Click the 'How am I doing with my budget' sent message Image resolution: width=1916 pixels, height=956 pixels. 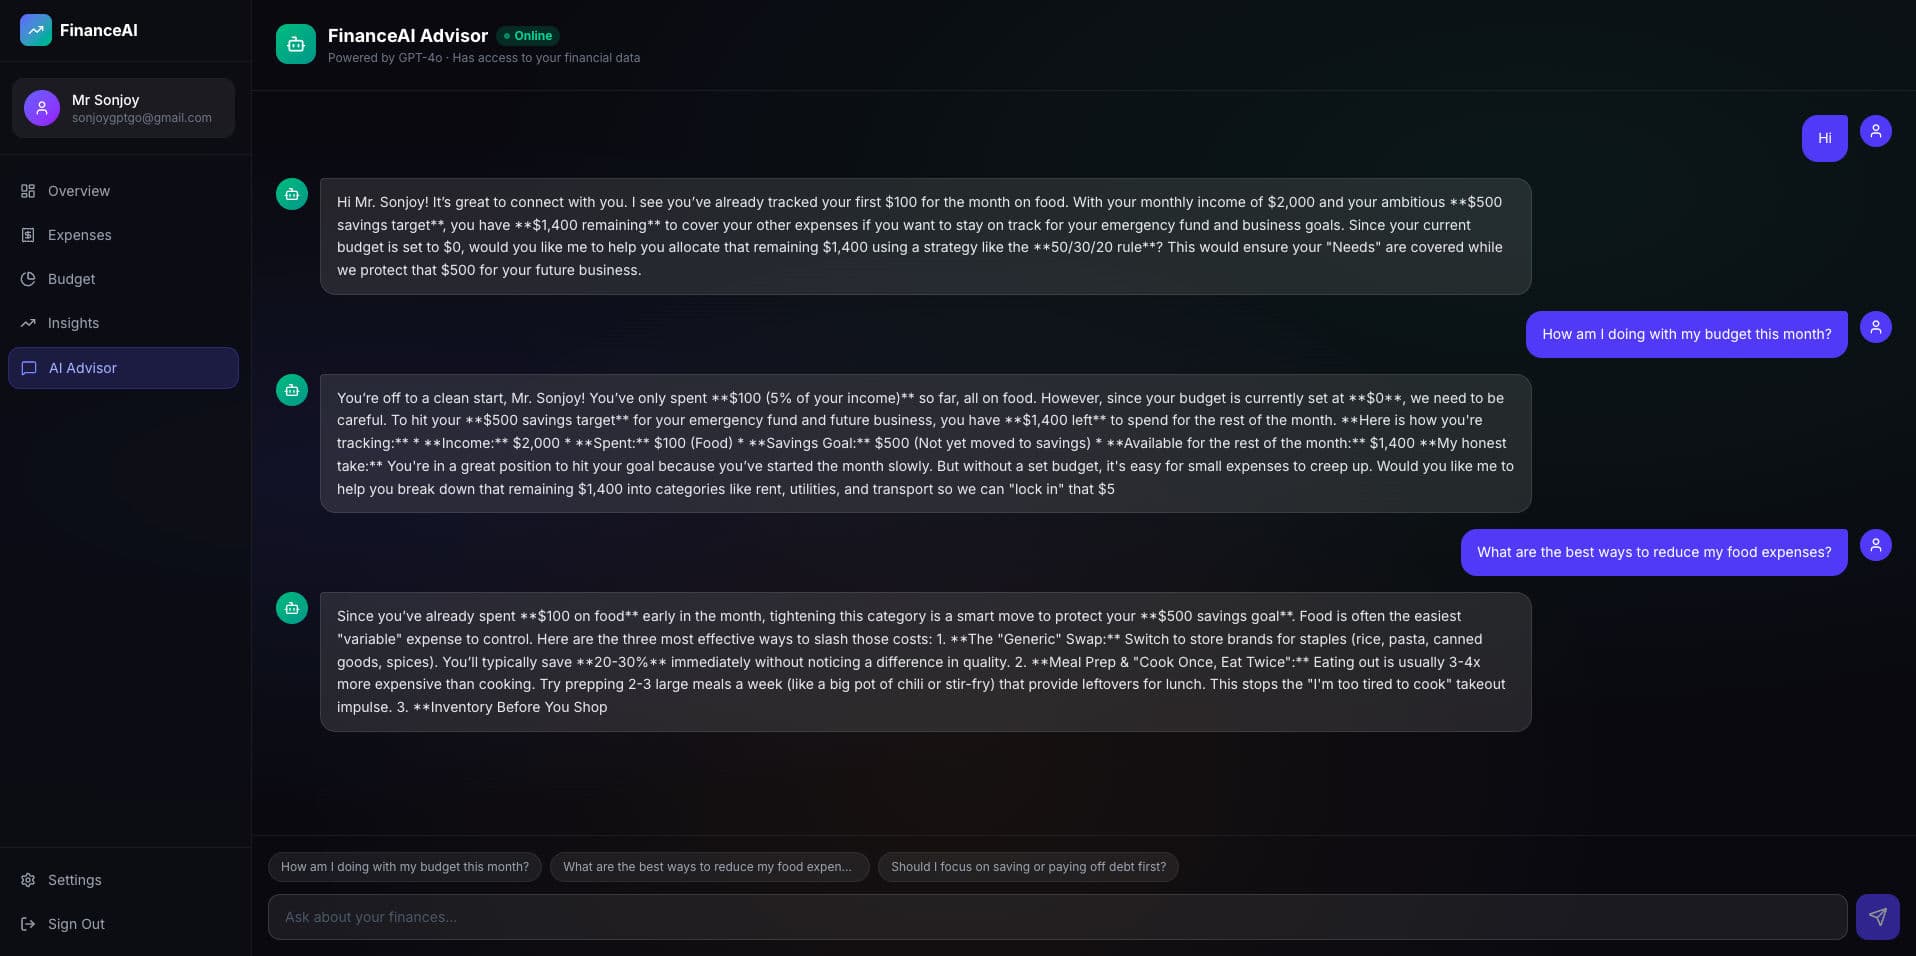tap(1686, 334)
